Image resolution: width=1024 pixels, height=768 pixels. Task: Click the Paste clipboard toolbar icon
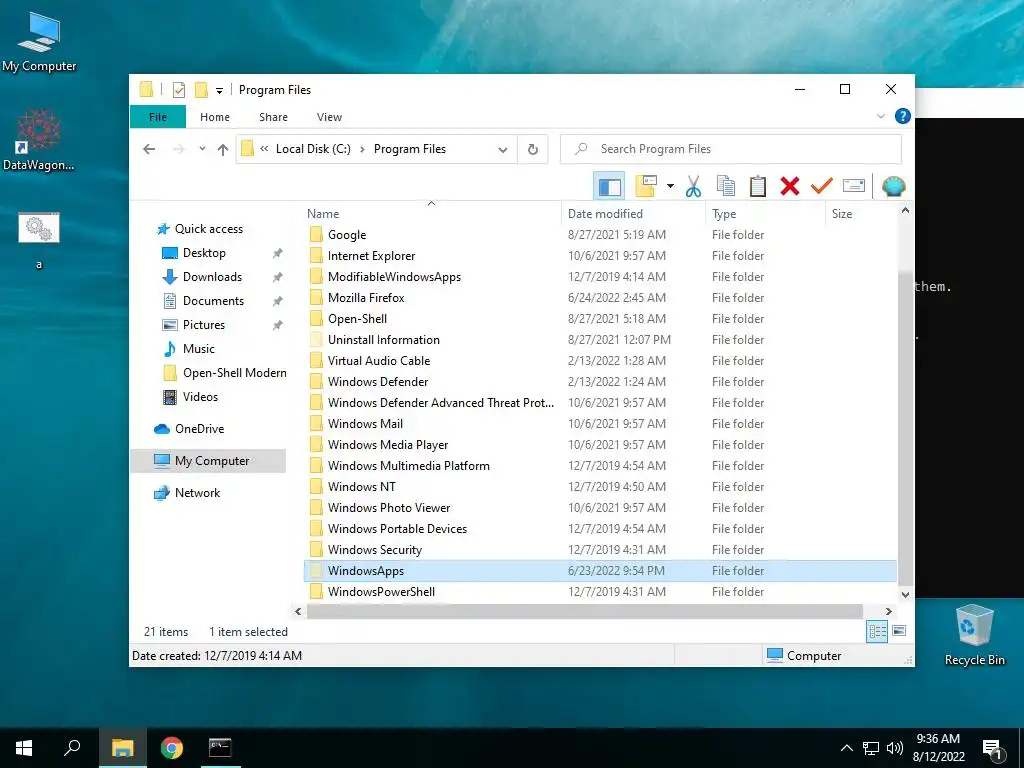(758, 187)
